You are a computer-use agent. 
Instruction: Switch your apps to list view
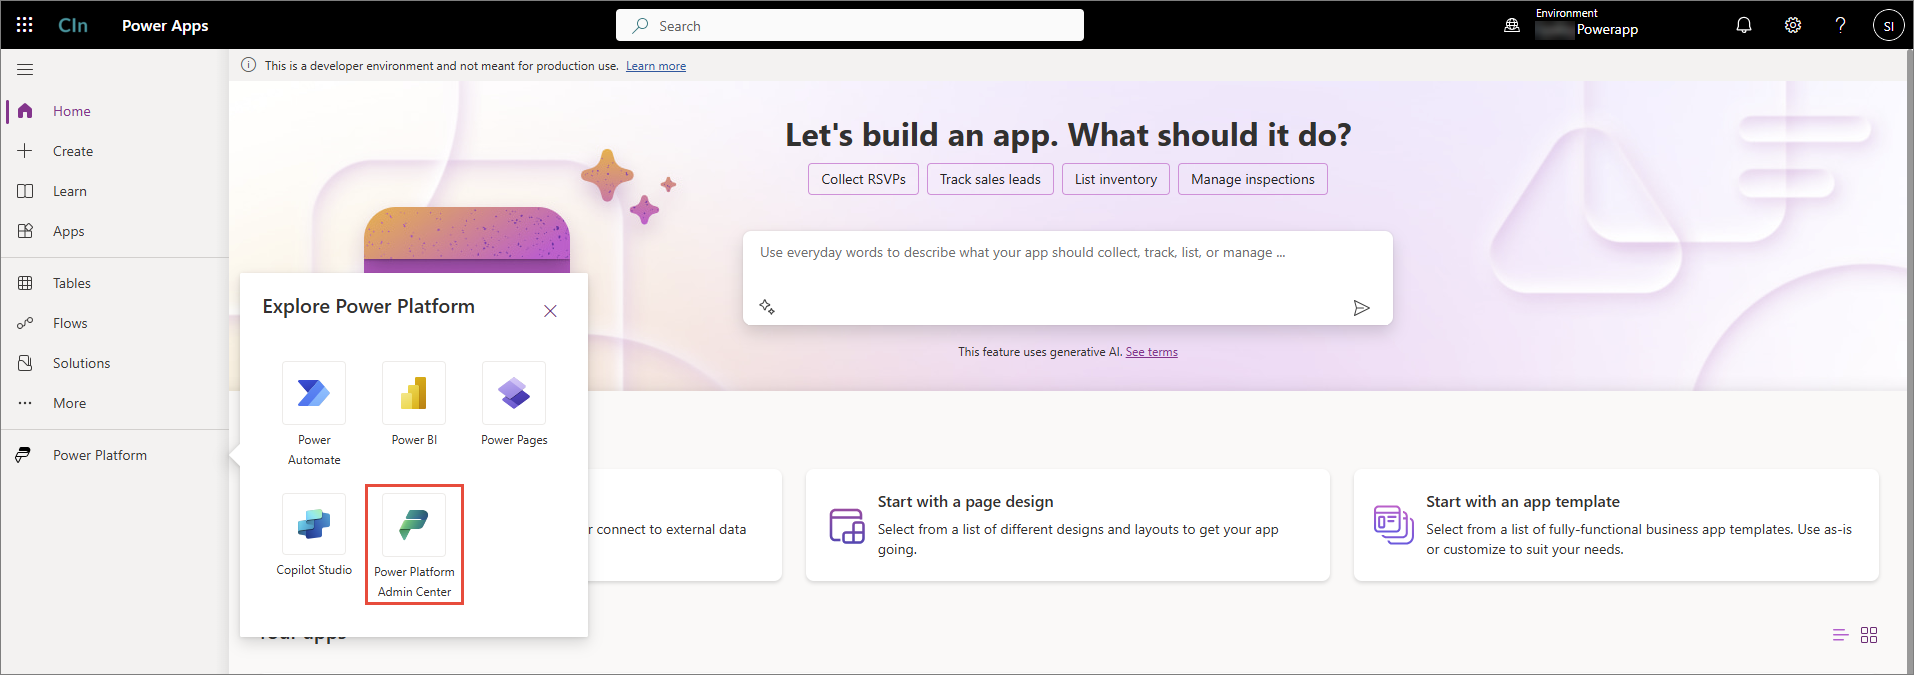click(x=1840, y=635)
